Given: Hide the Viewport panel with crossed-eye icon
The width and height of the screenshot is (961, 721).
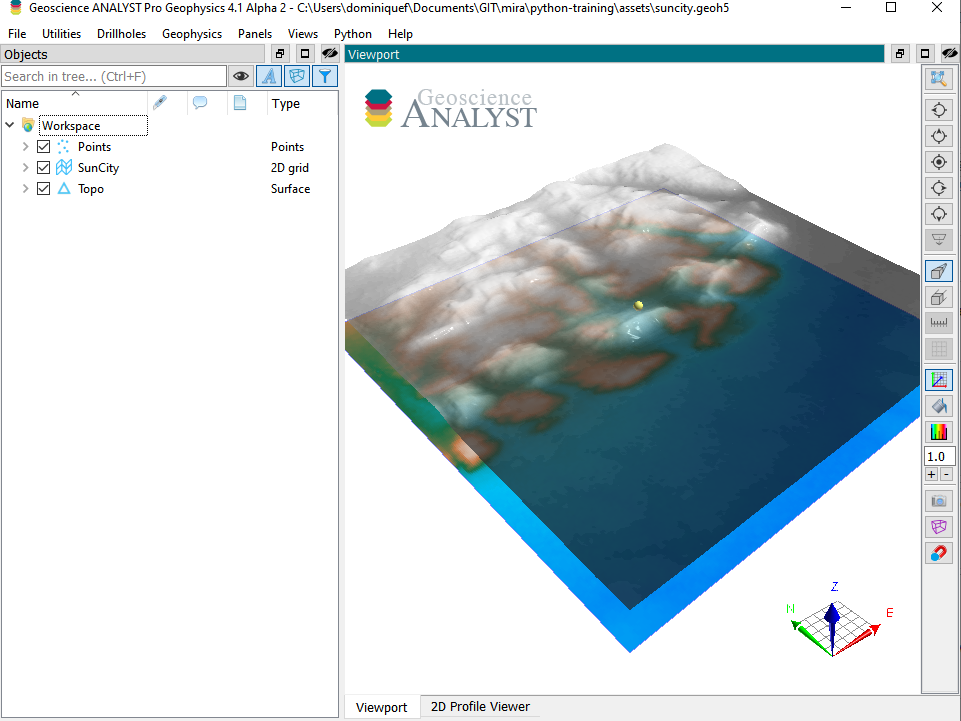Looking at the screenshot, I should point(950,54).
